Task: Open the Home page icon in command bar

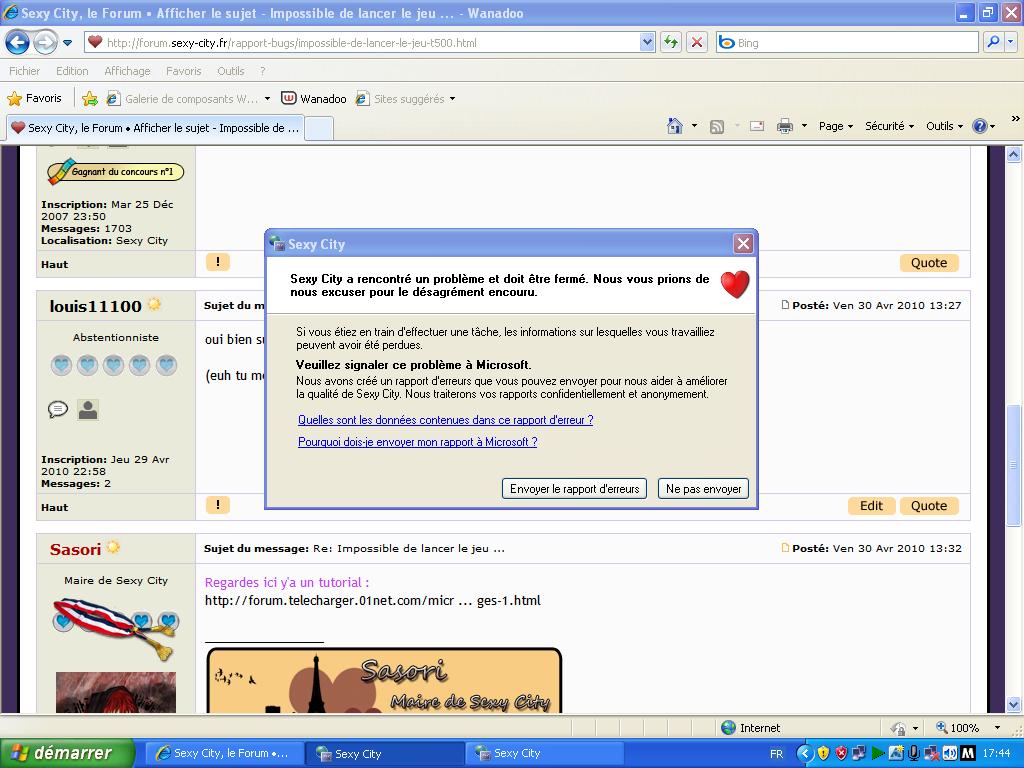Action: pyautogui.click(x=675, y=126)
